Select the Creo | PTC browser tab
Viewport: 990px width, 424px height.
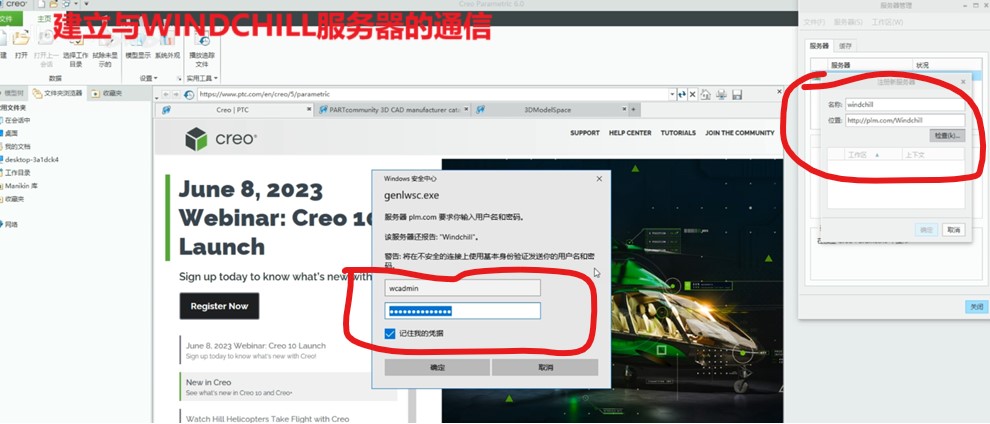tap(232, 109)
